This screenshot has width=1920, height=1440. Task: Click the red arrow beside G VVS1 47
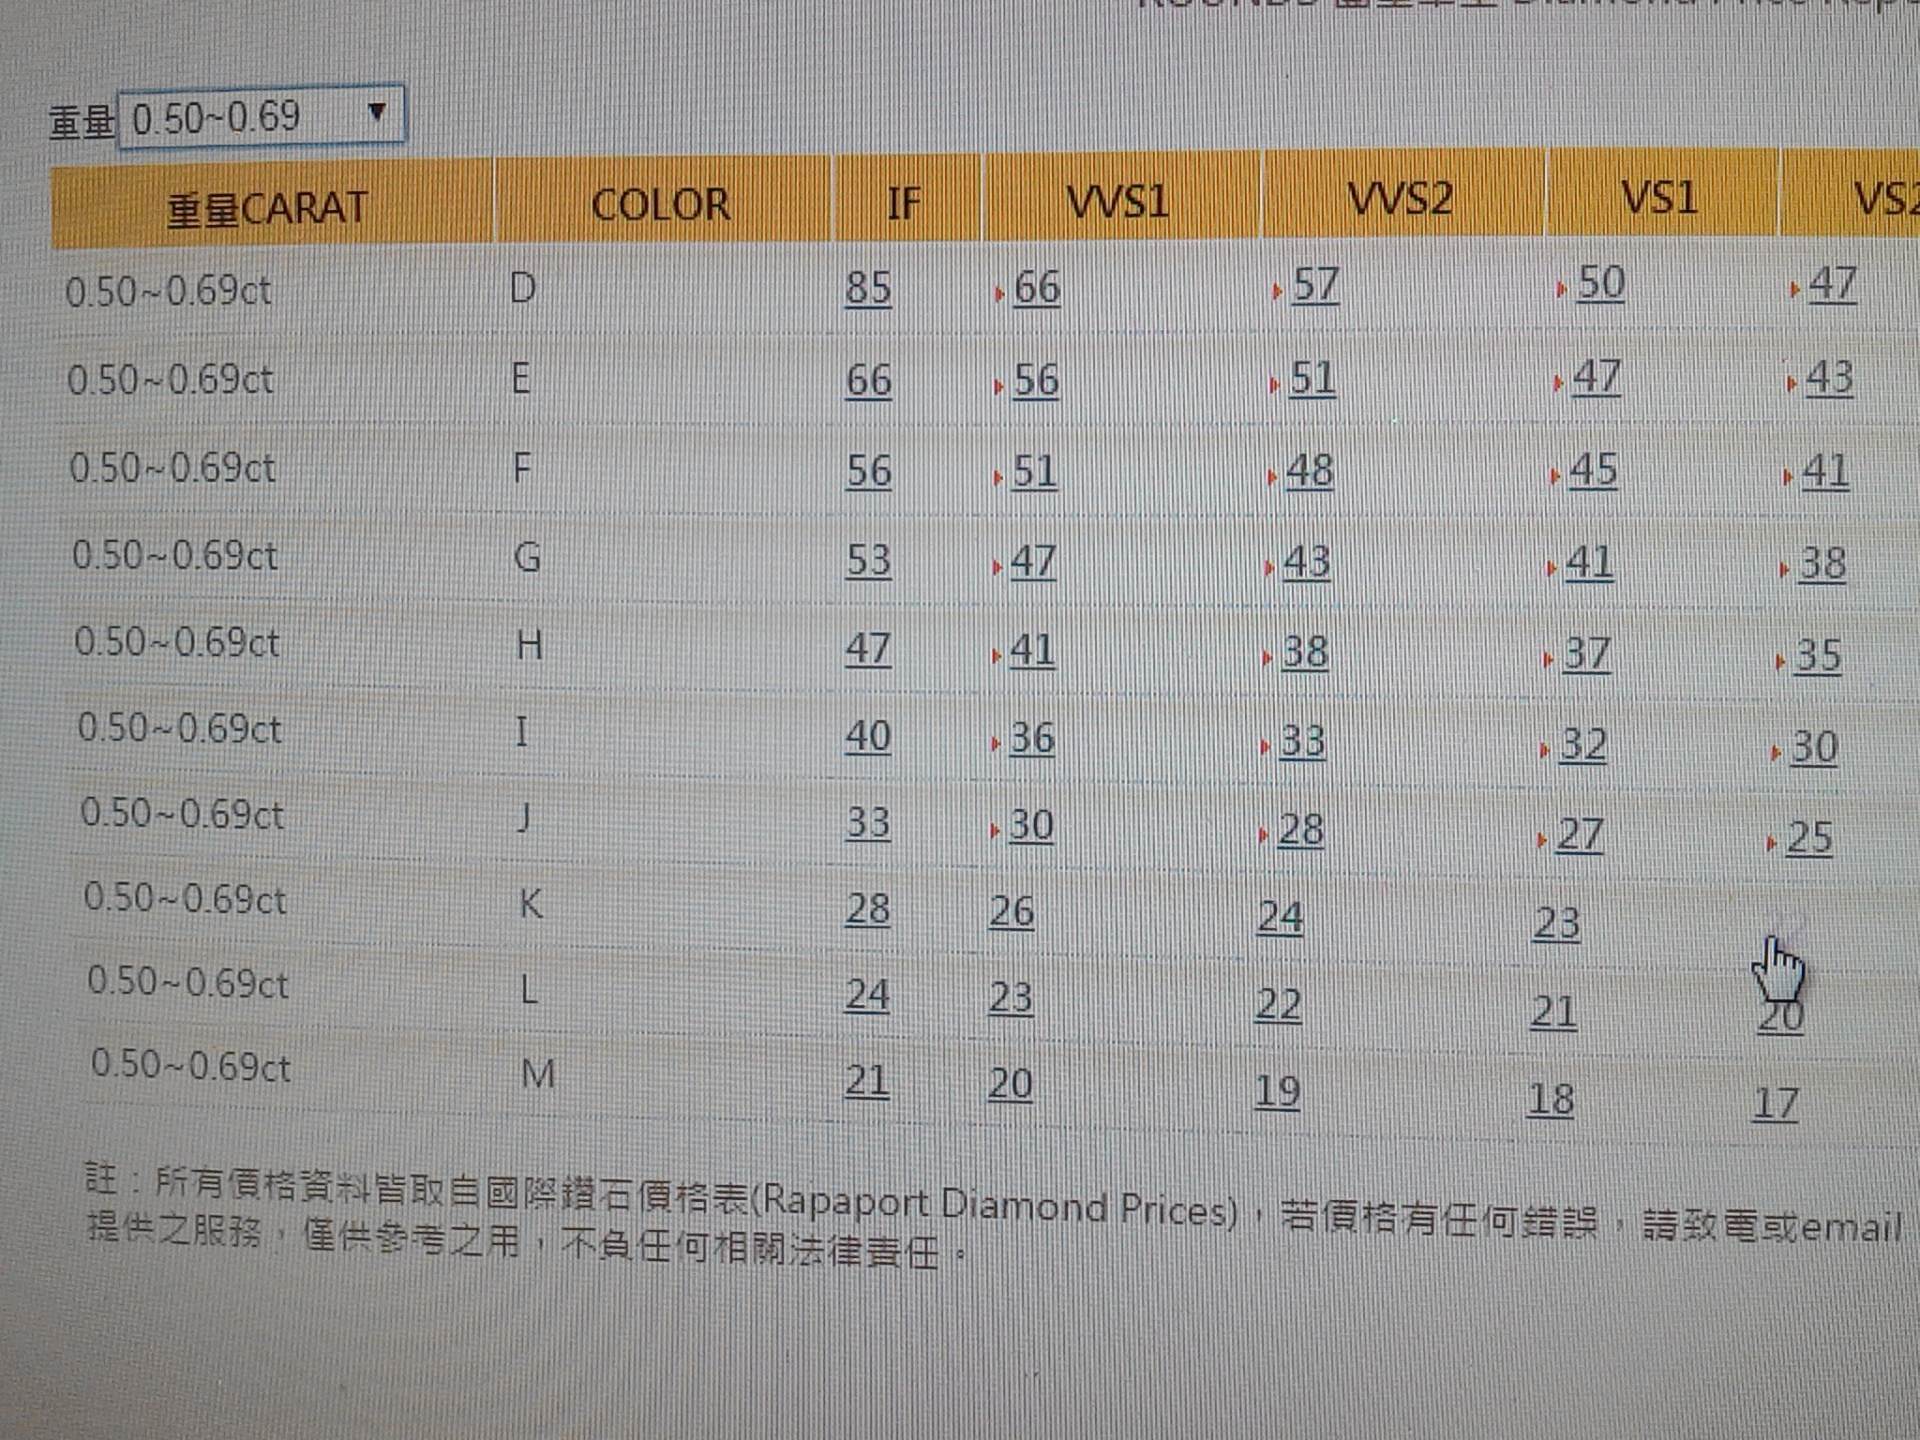[997, 568]
